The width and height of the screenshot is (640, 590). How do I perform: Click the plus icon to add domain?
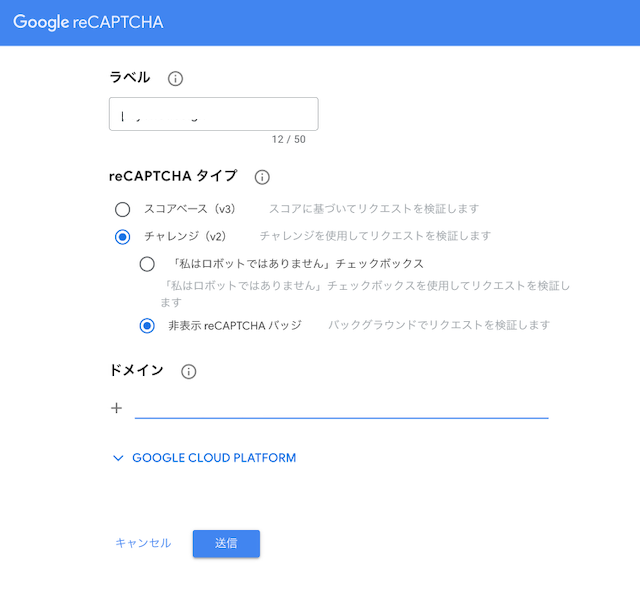[116, 408]
